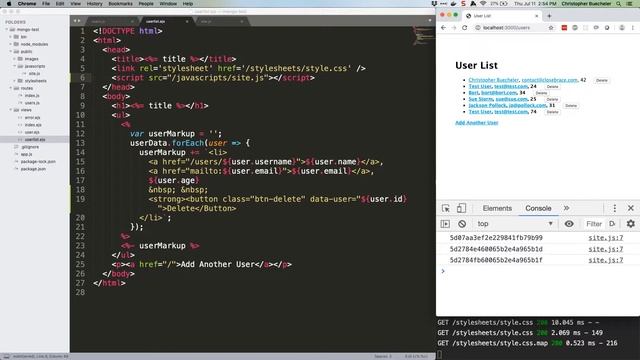Open the top JavaScript context dropdown

(515, 224)
